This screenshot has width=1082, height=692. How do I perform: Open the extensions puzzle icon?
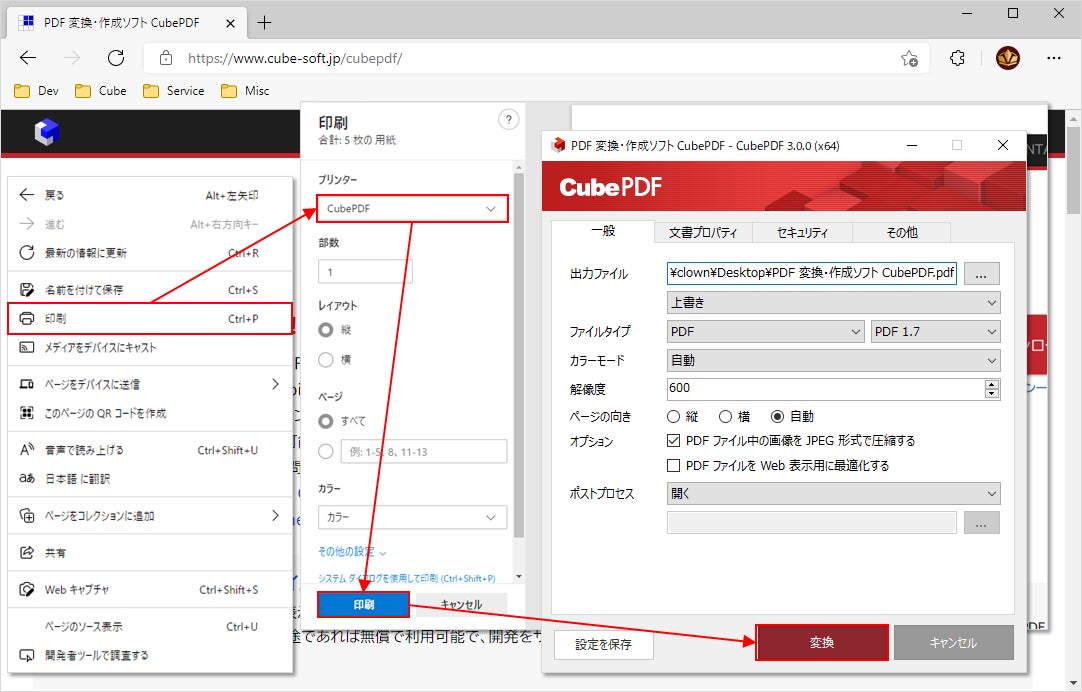[957, 58]
